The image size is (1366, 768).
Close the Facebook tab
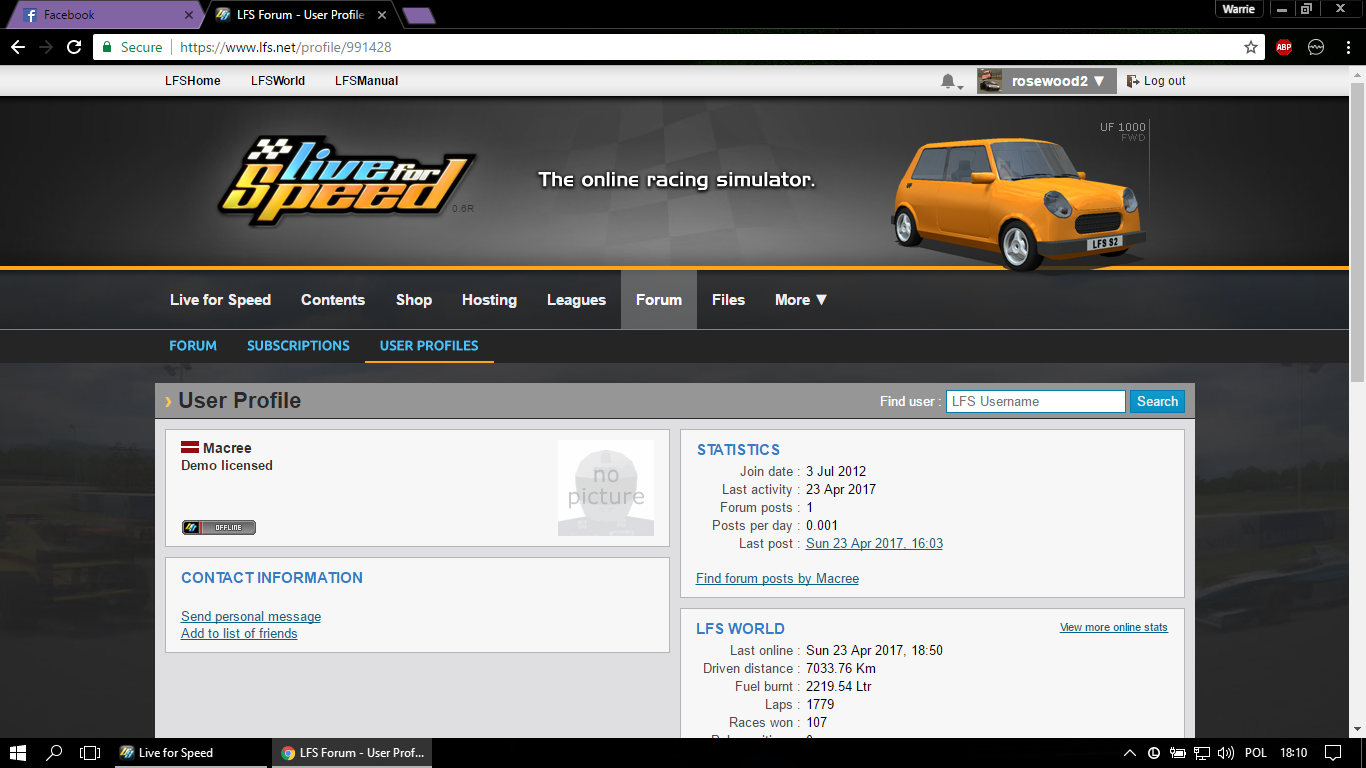coord(190,15)
